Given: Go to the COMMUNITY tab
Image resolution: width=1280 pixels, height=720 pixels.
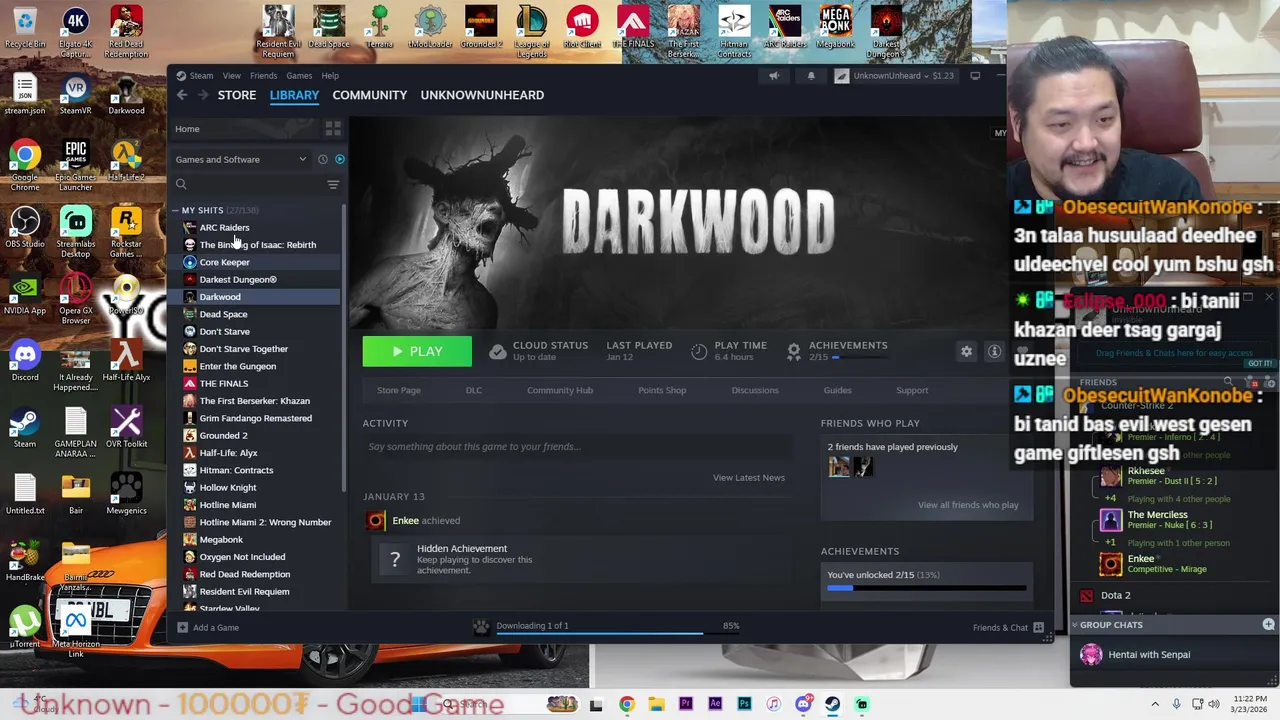Looking at the screenshot, I should point(370,95).
